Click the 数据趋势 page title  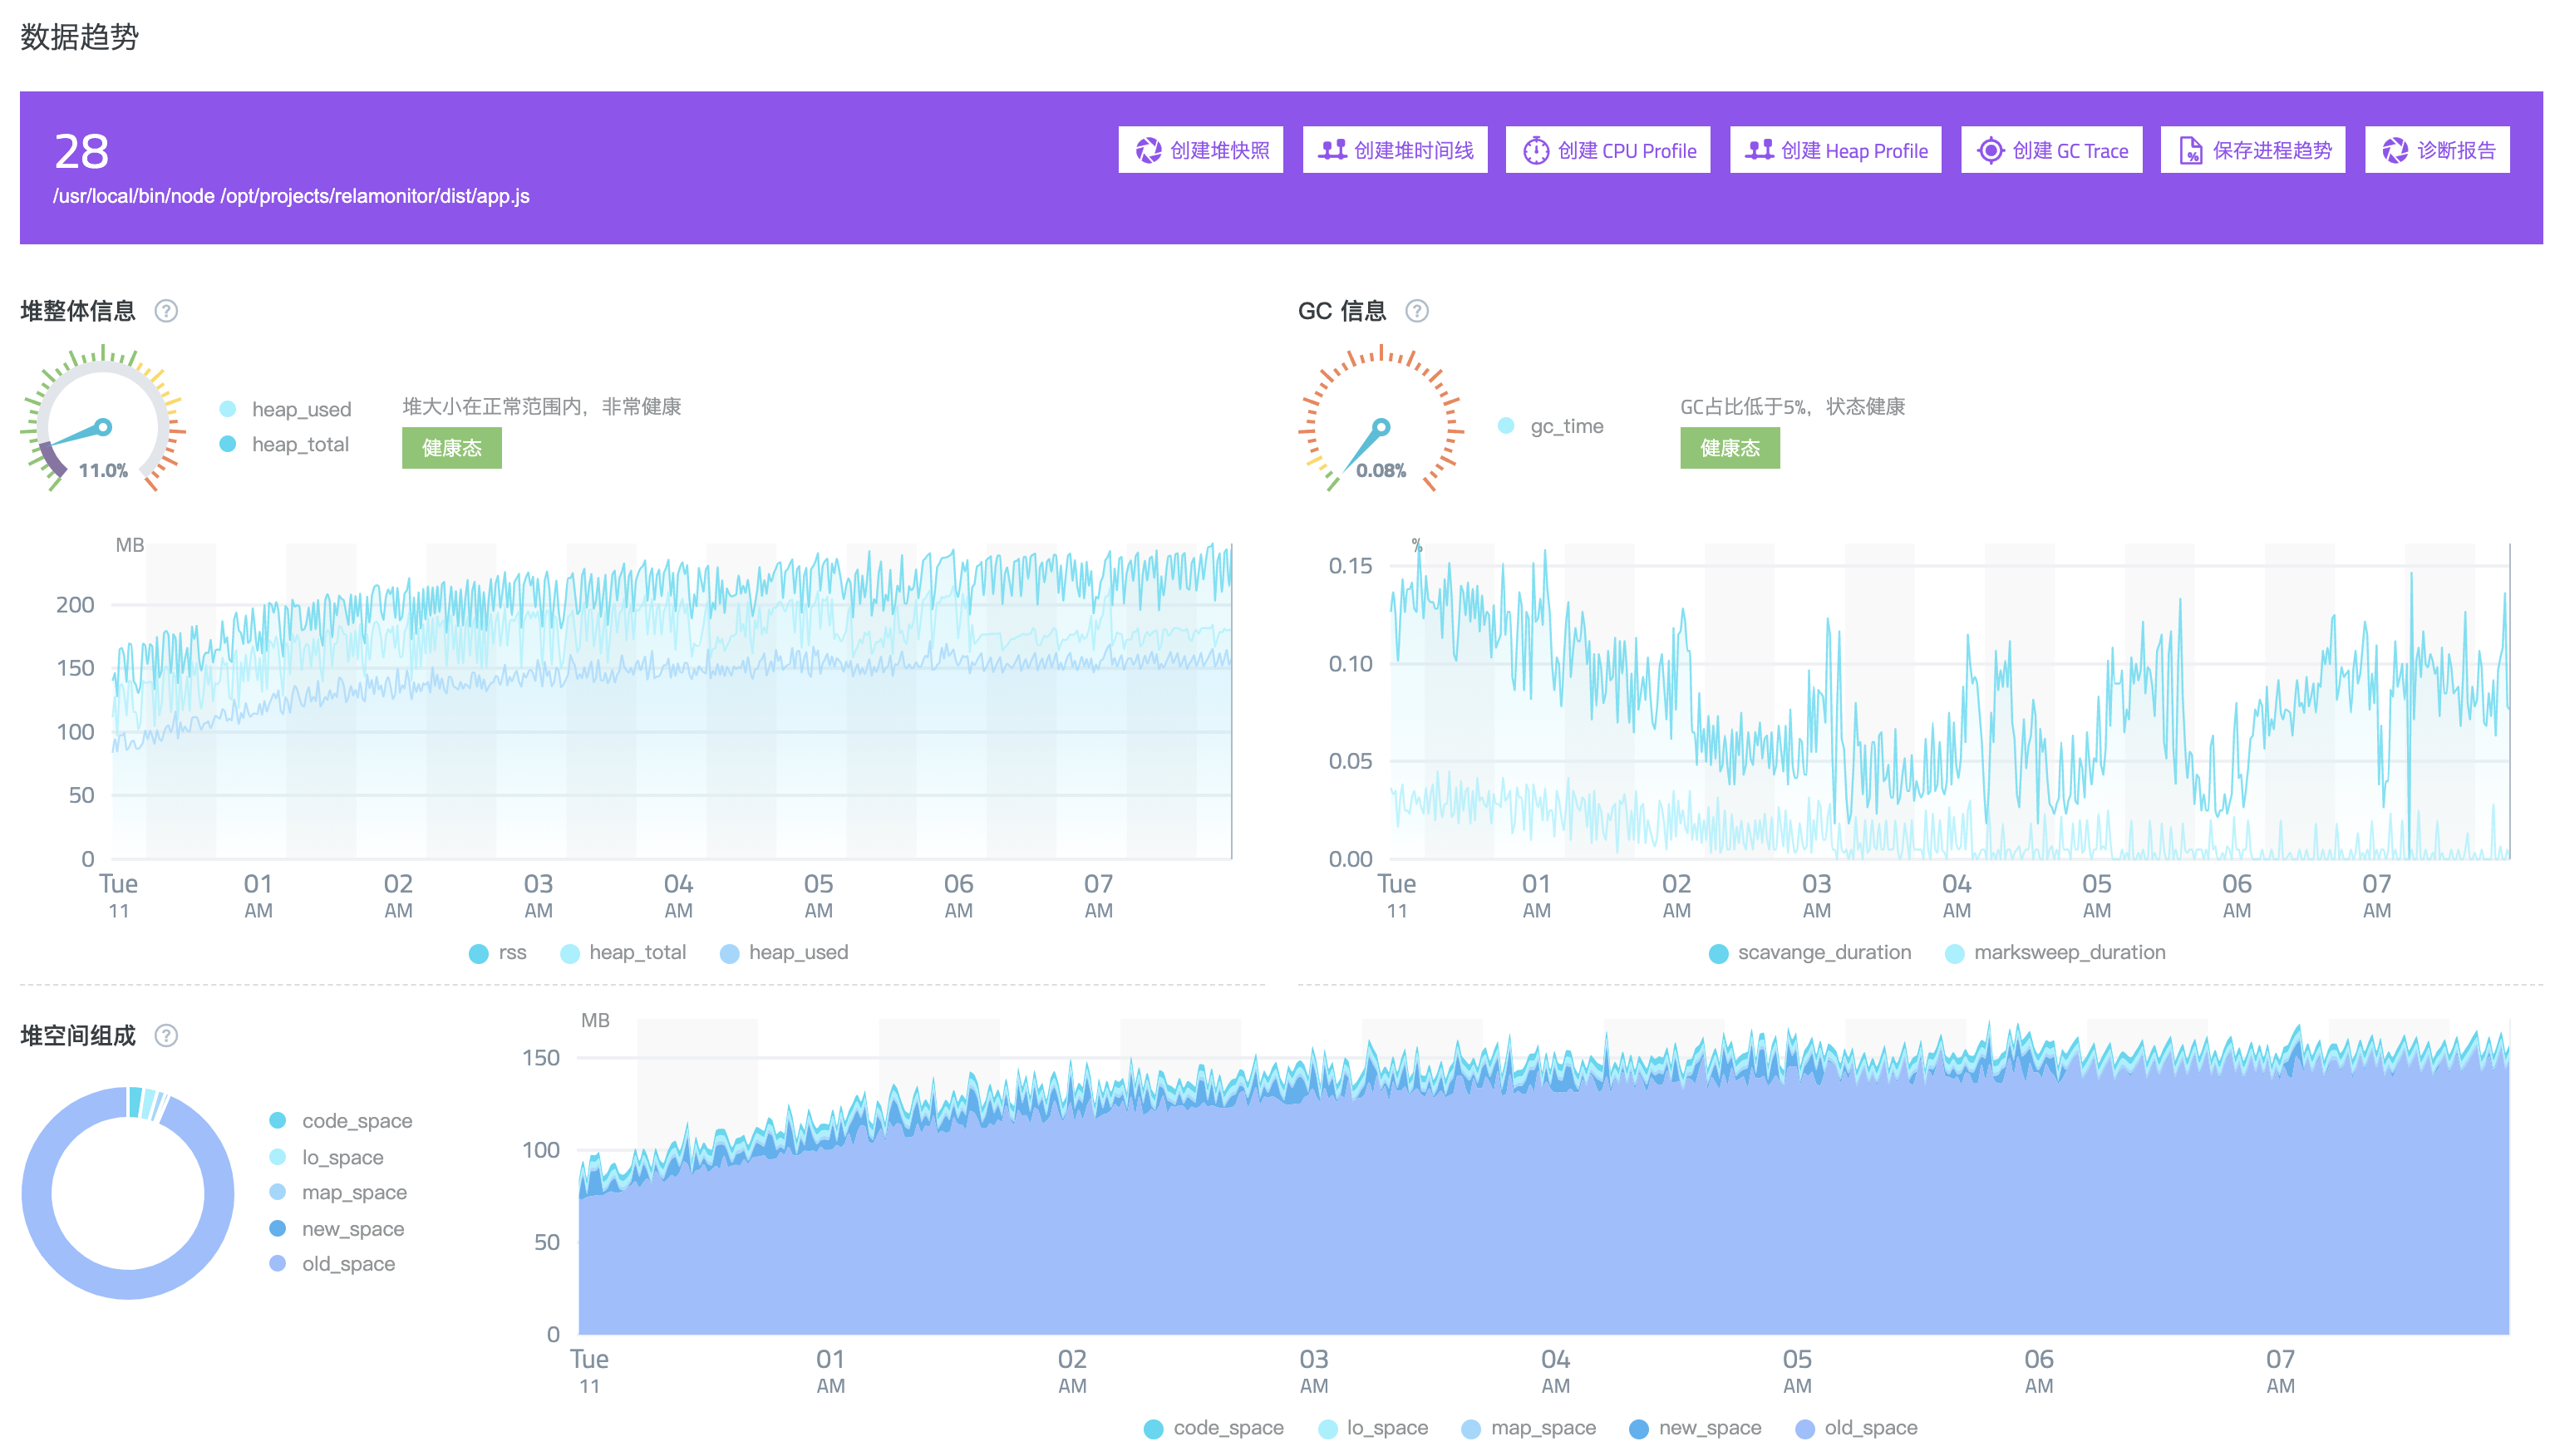[79, 37]
